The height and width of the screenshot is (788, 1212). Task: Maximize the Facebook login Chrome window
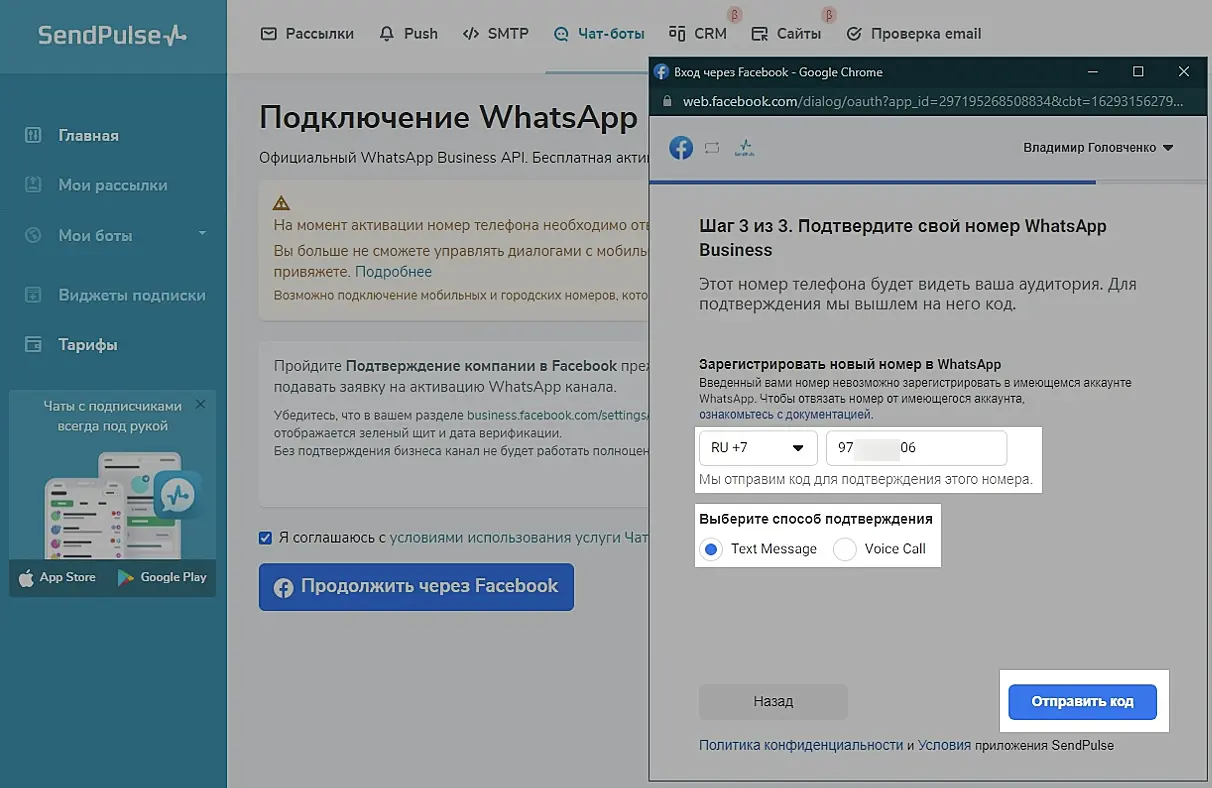1138,72
